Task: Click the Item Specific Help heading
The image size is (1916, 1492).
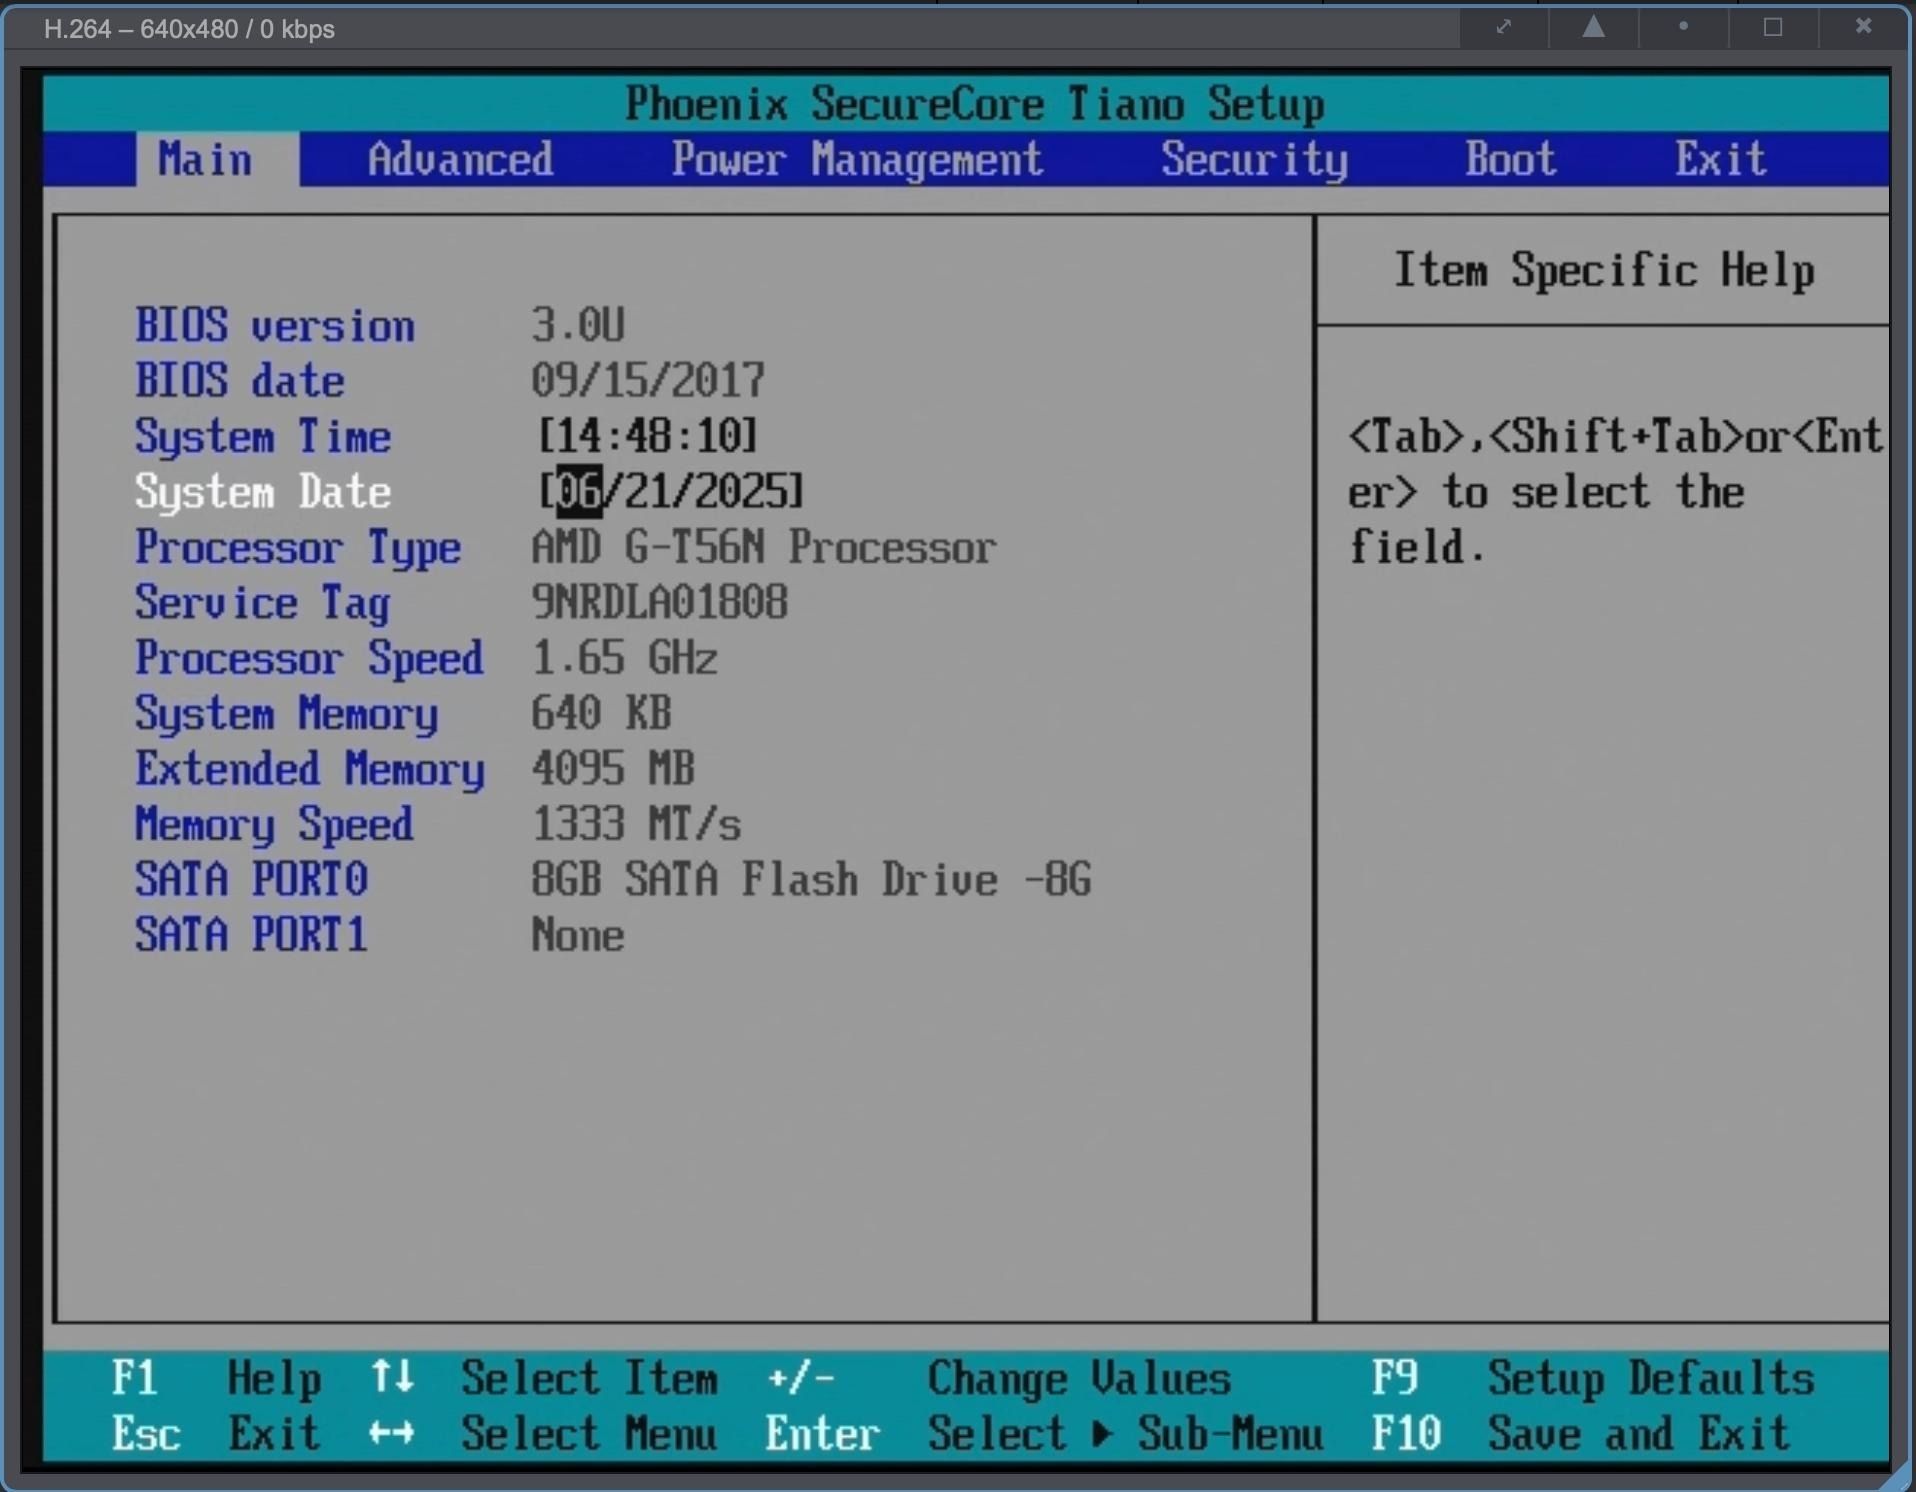Action: click(x=1604, y=270)
